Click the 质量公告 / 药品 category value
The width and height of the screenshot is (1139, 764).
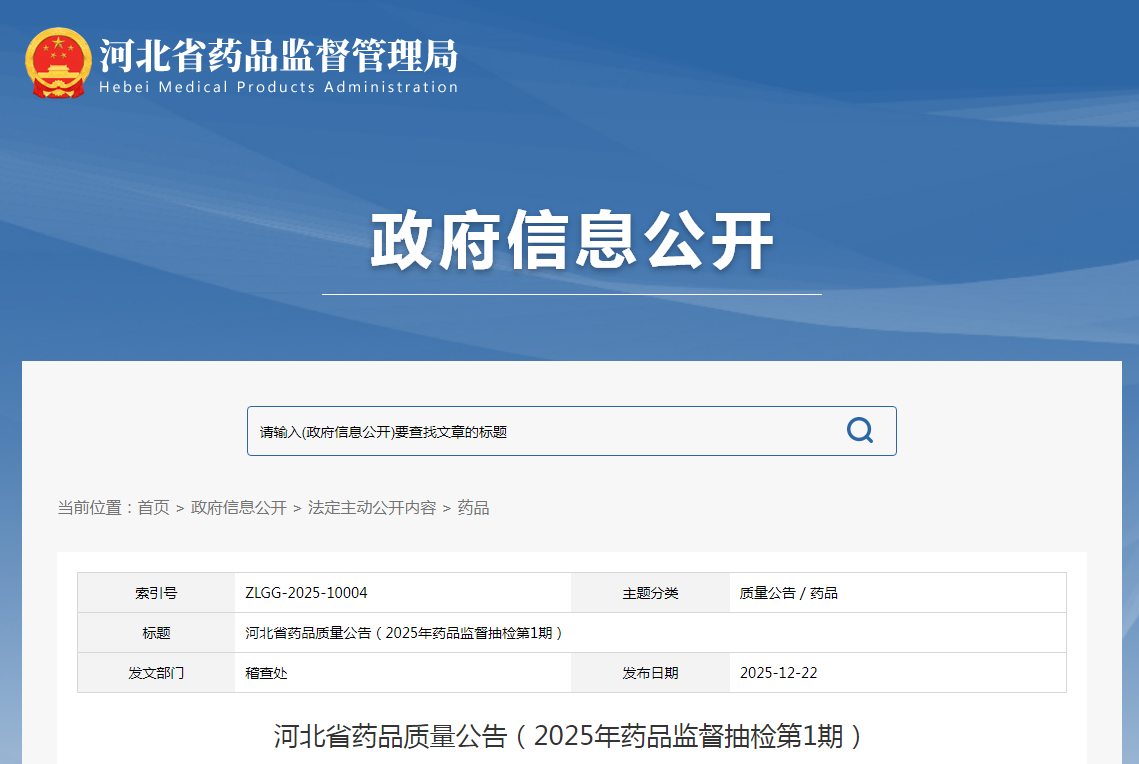(789, 593)
